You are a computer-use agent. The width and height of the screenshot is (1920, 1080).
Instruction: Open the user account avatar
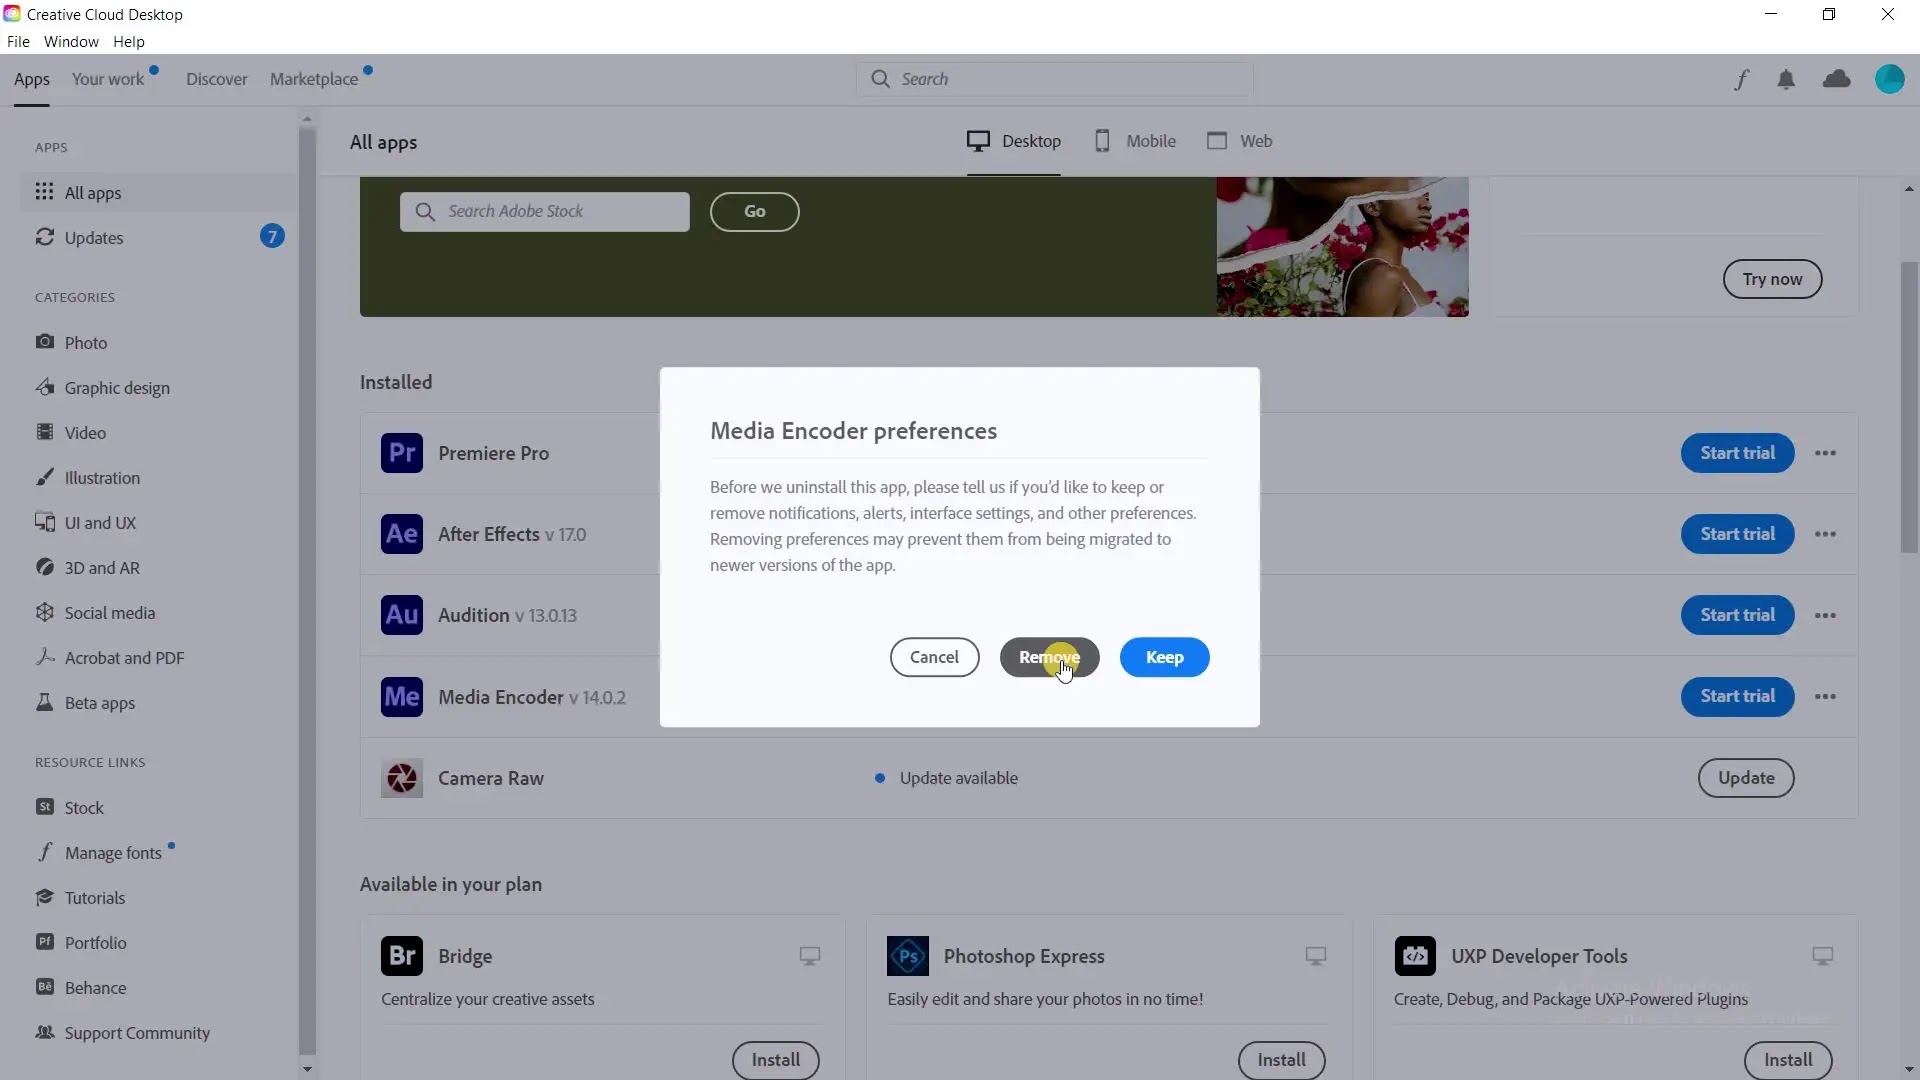(1889, 79)
